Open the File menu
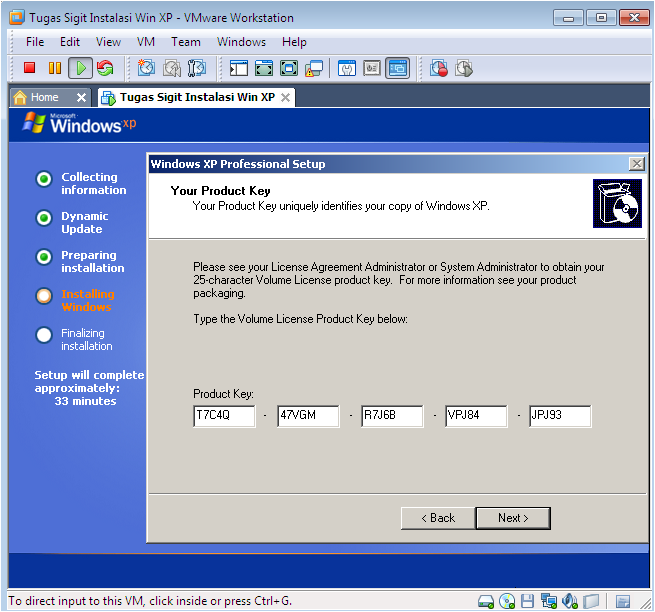Screen dimensions: 655x612 coord(35,42)
